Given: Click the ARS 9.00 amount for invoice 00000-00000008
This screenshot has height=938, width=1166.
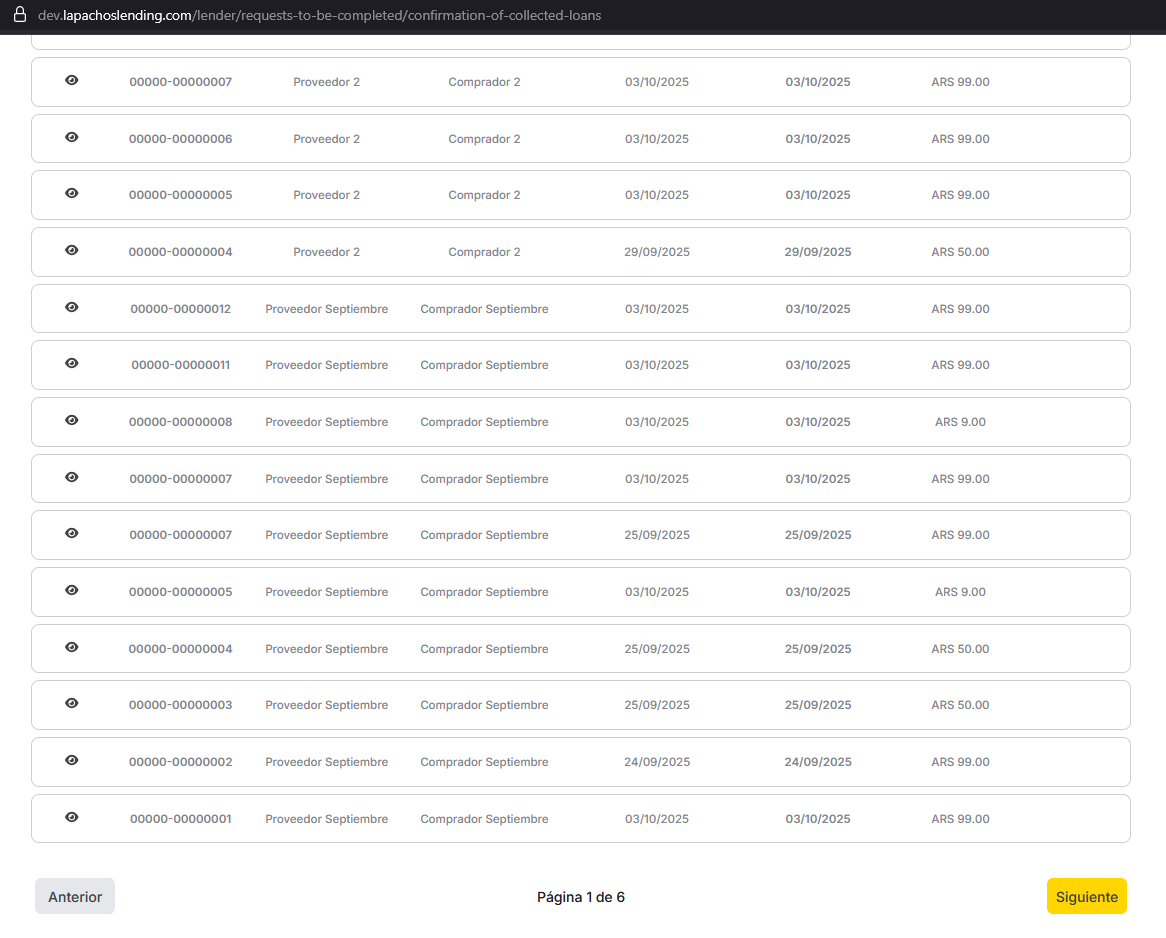Looking at the screenshot, I should (960, 422).
